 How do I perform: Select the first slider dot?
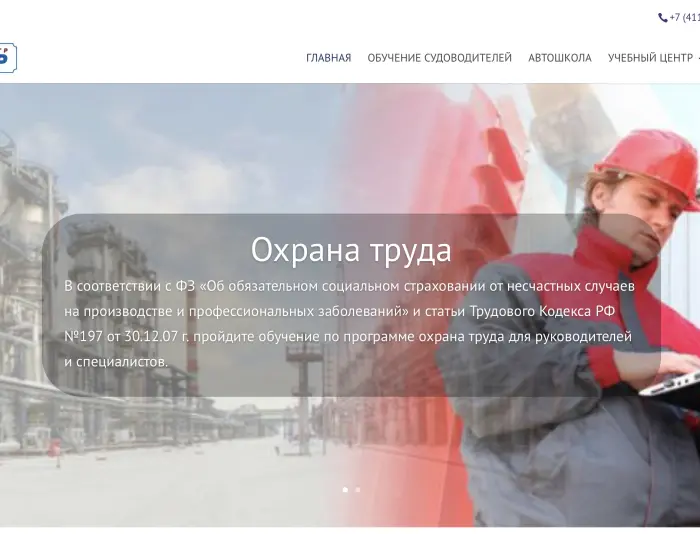345,490
